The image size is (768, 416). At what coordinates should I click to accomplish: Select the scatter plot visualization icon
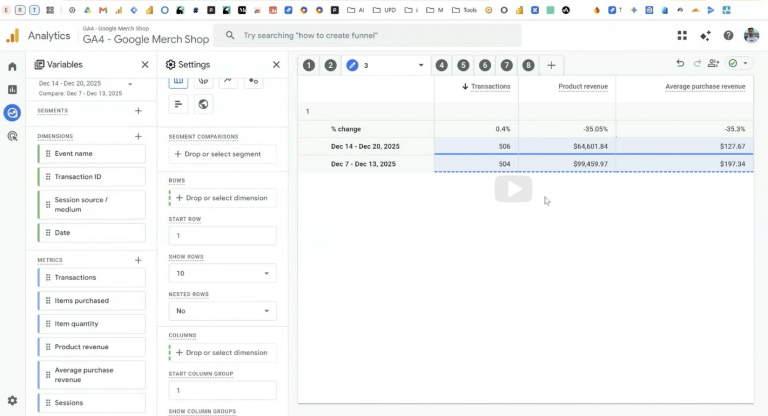click(253, 81)
